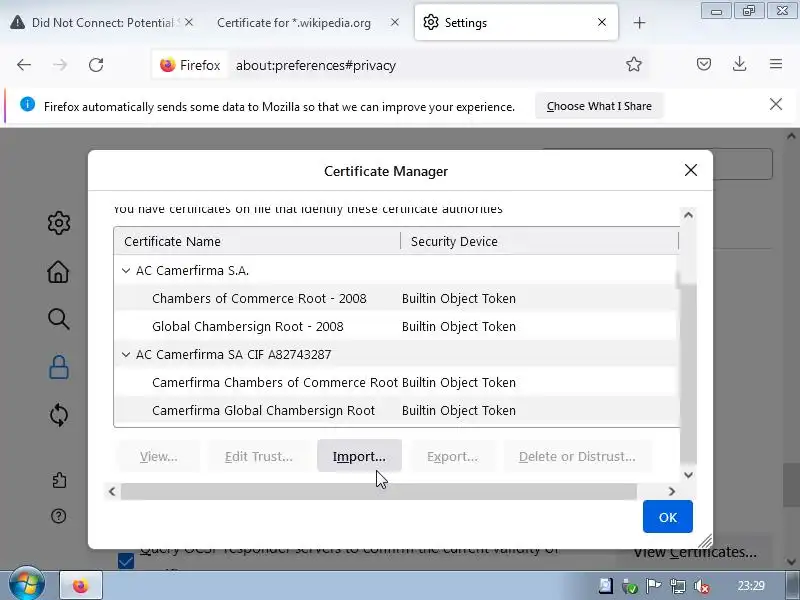The image size is (800, 600).
Task: Collapse the AC Camerfirma S.A. group
Action: [126, 271]
